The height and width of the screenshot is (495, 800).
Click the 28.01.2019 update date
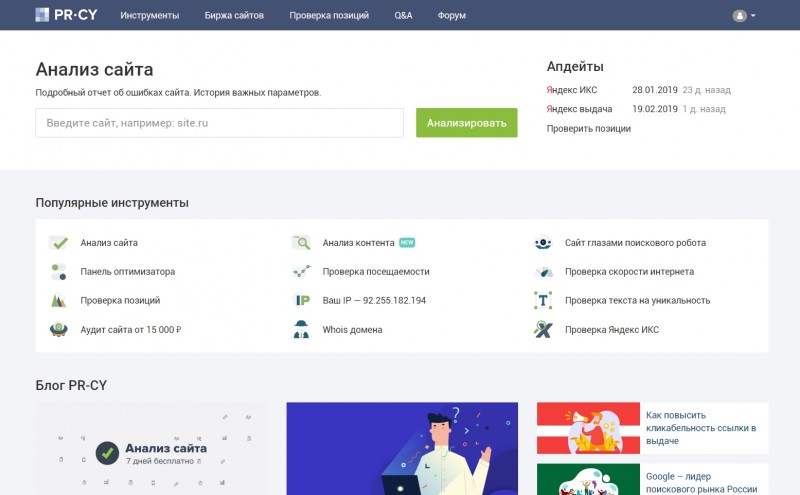pyautogui.click(x=655, y=90)
